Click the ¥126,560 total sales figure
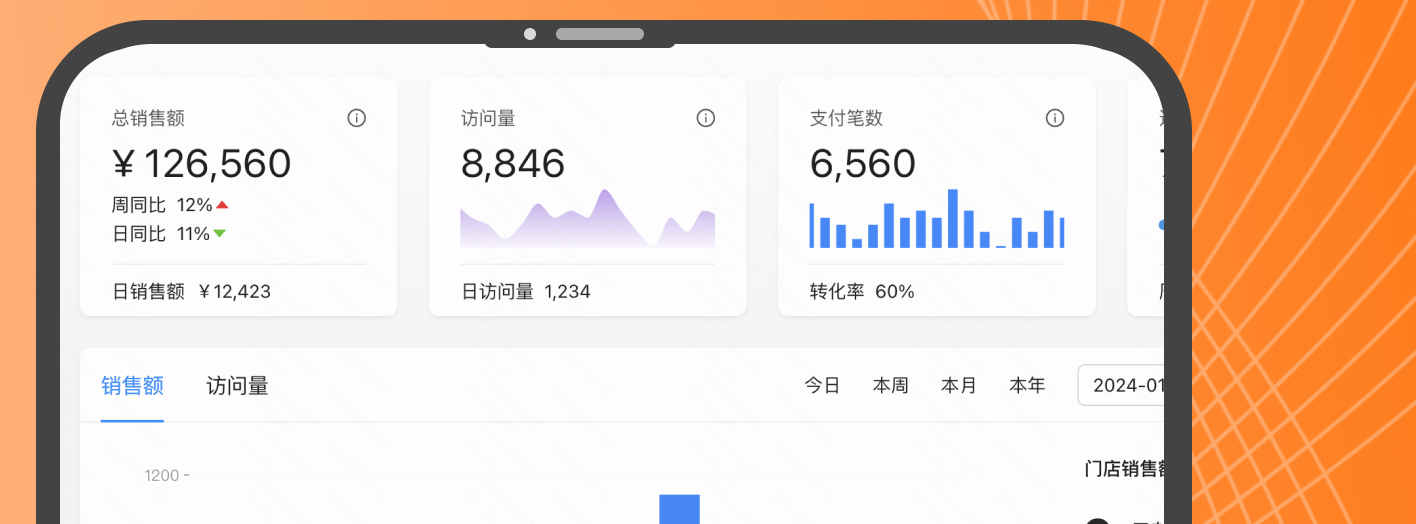 (202, 164)
